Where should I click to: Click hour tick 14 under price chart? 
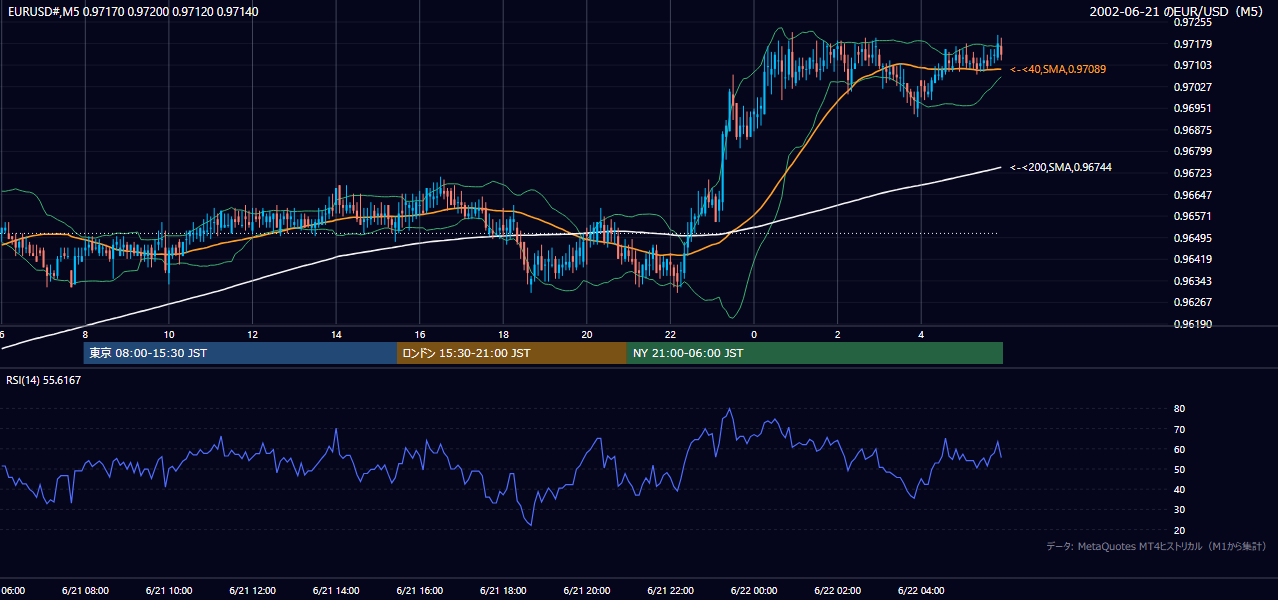click(x=336, y=334)
